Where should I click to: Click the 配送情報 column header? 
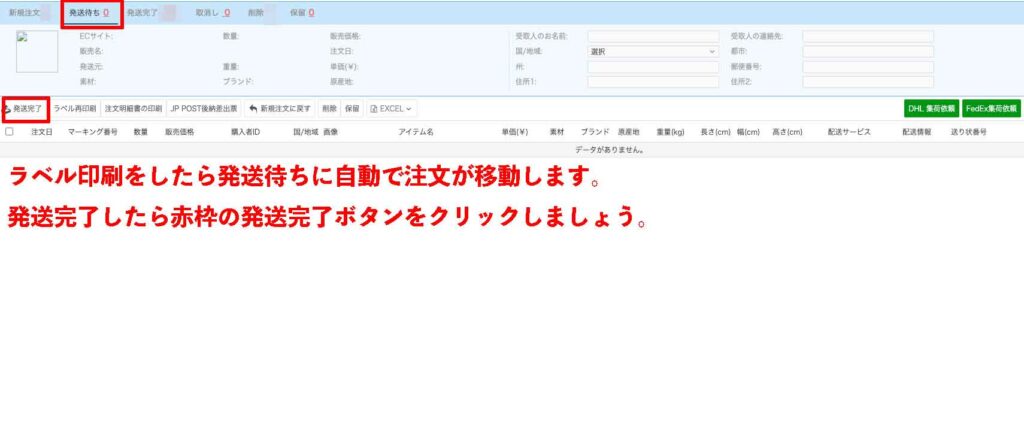point(917,131)
